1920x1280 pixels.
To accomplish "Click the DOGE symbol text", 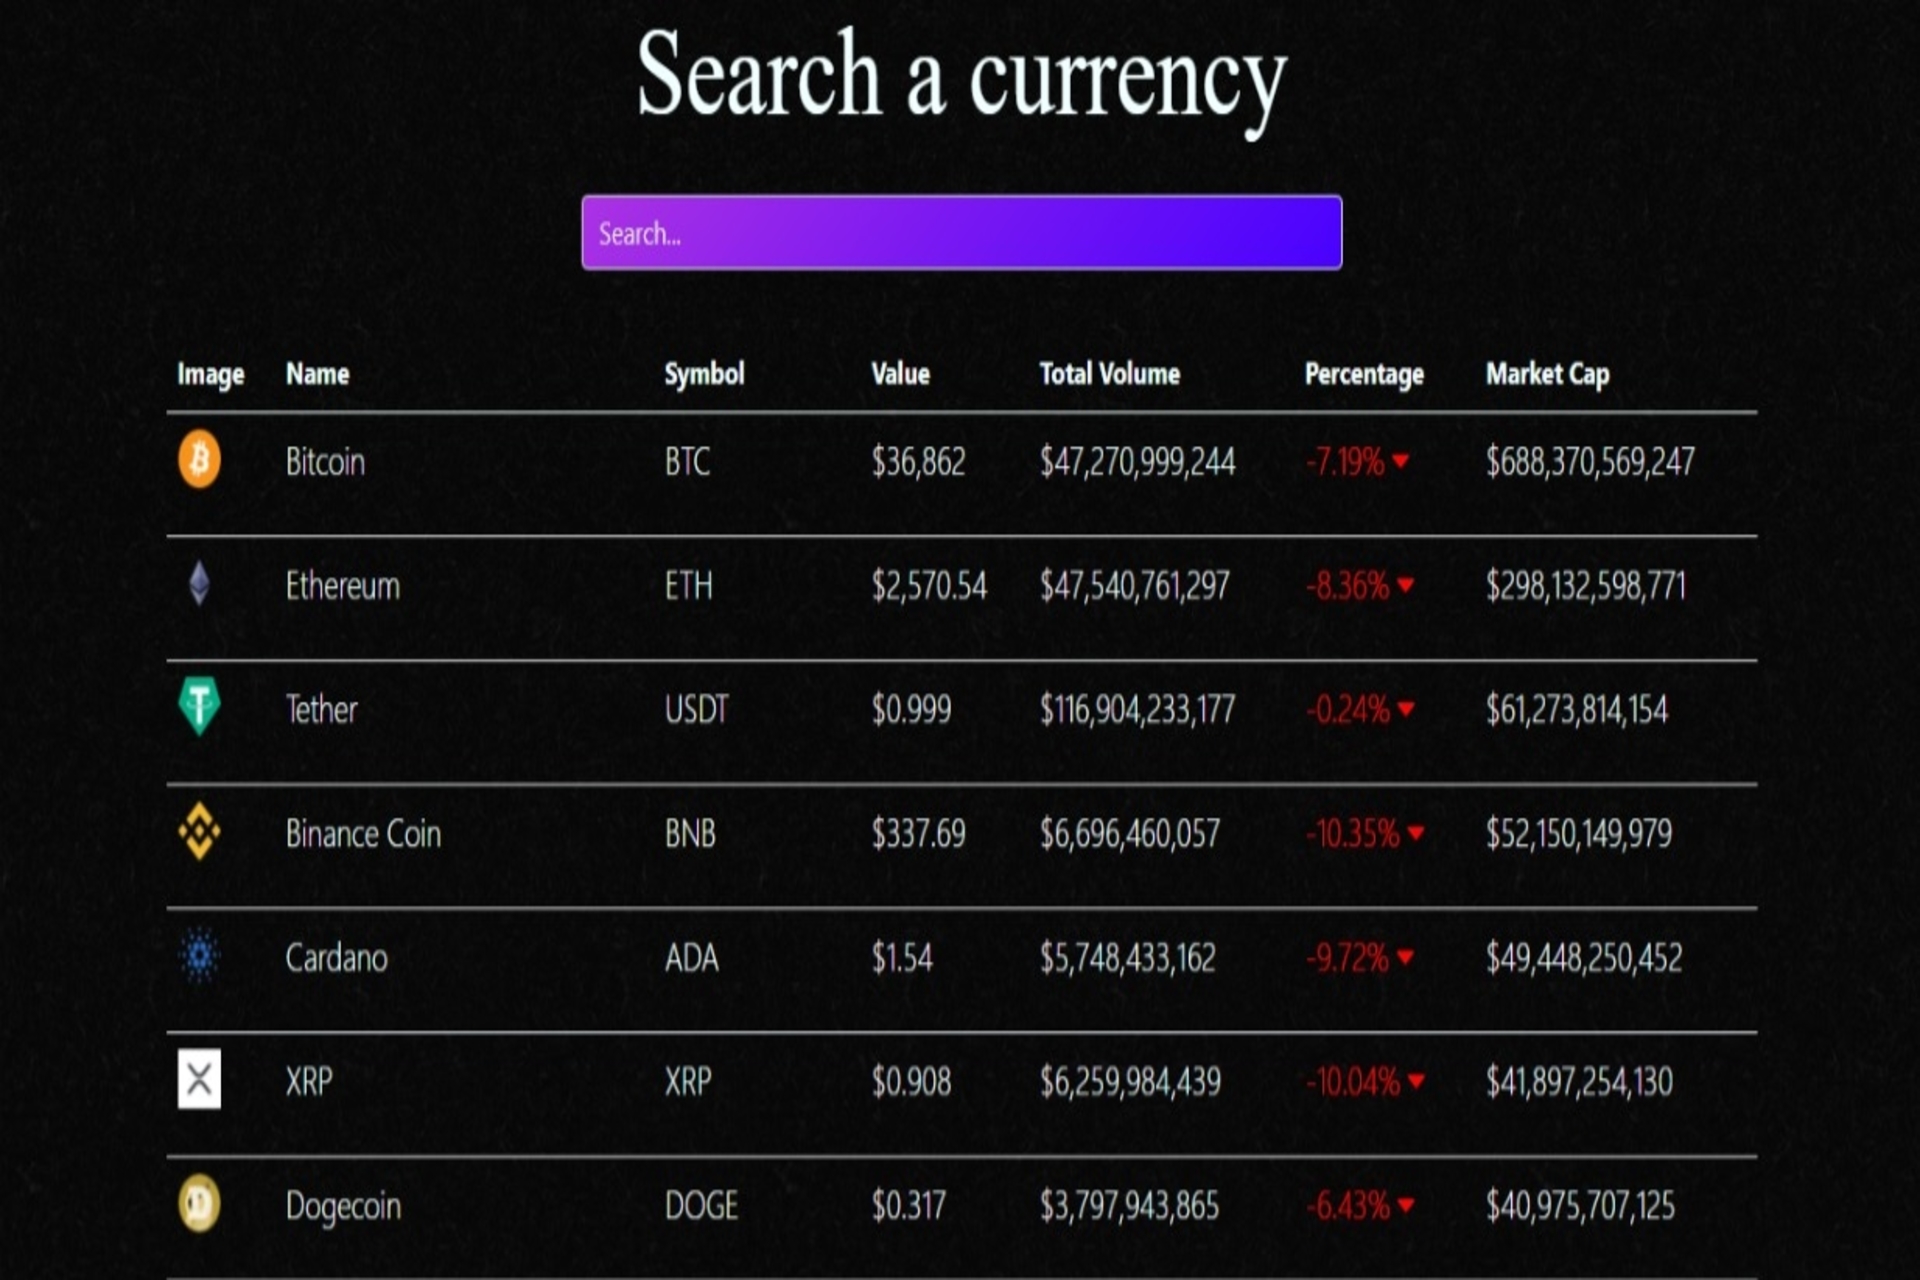I will [x=701, y=1205].
